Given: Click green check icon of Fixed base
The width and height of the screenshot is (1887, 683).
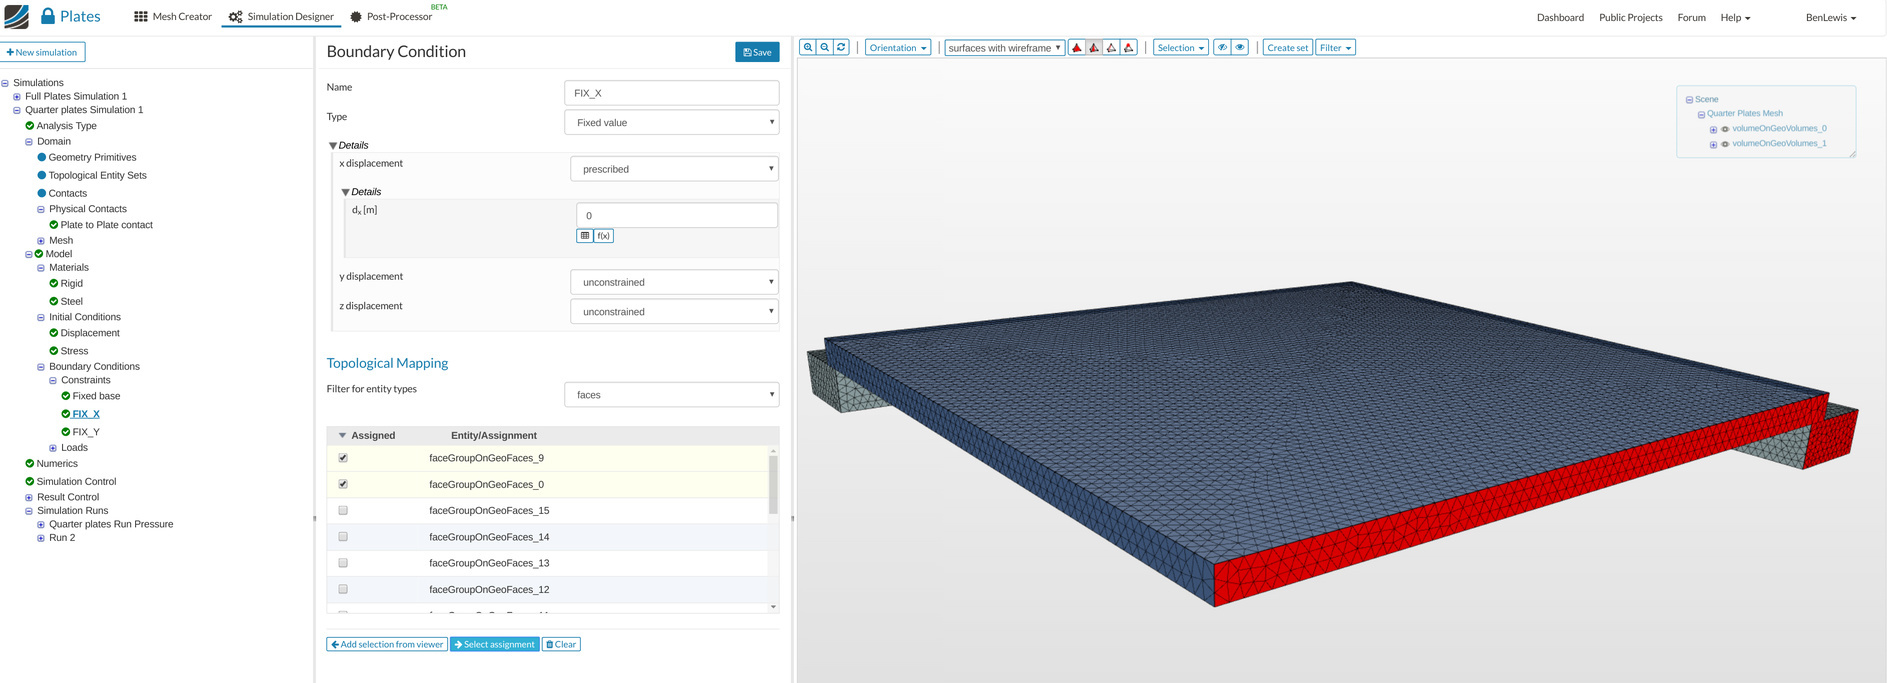Looking at the screenshot, I should [x=66, y=396].
